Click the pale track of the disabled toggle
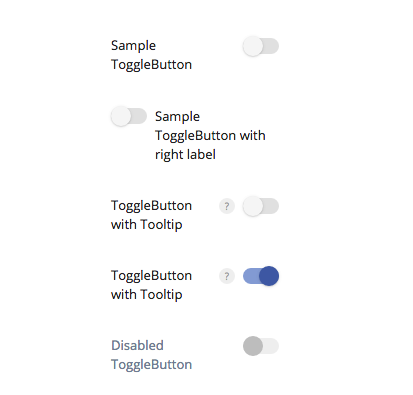Viewport: 413px width, 395px height. pyautogui.click(x=271, y=346)
